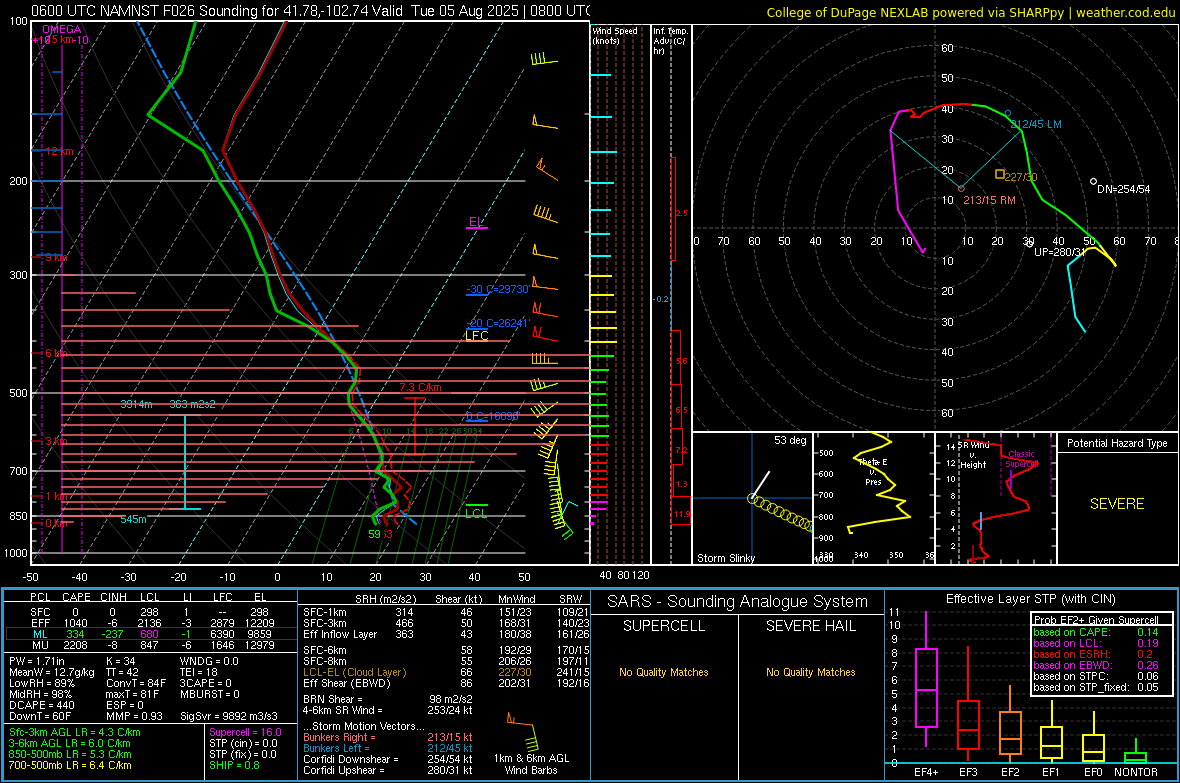Click the DN=254/54 hodograph label

coord(1123,189)
